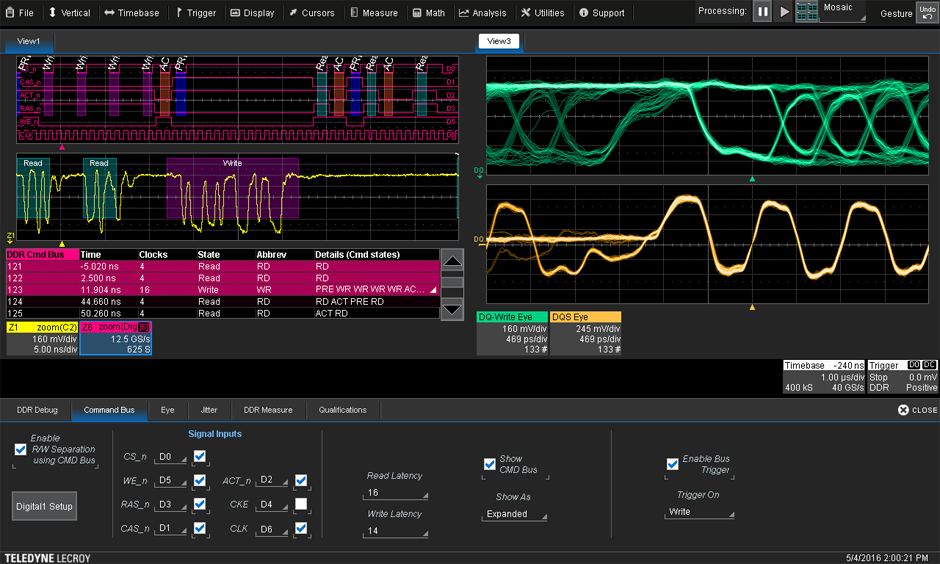
Task: Uncheck the Show CMD Bus checkbox
Action: (x=489, y=464)
